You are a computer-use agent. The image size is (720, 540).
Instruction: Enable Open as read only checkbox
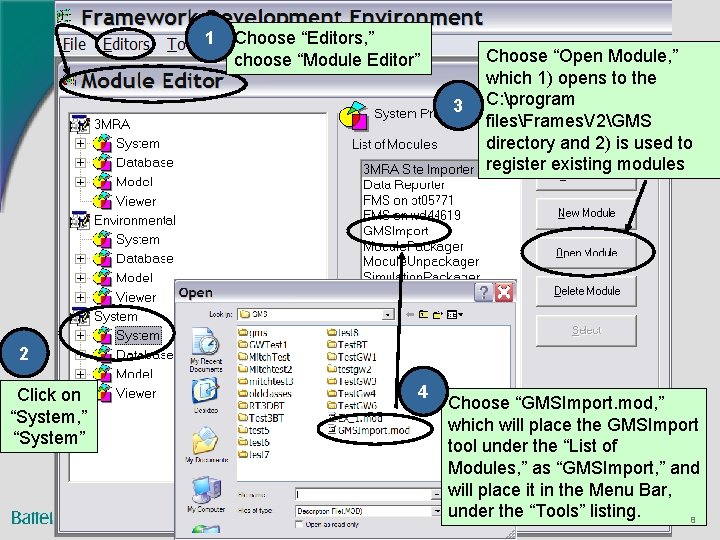[x=299, y=524]
